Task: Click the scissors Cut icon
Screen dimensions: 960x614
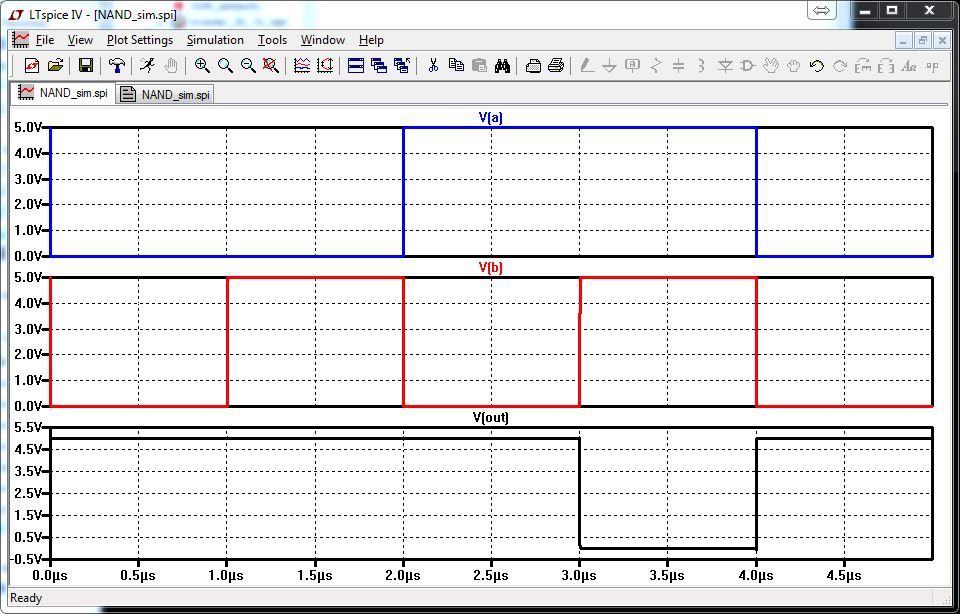Action: (x=433, y=66)
